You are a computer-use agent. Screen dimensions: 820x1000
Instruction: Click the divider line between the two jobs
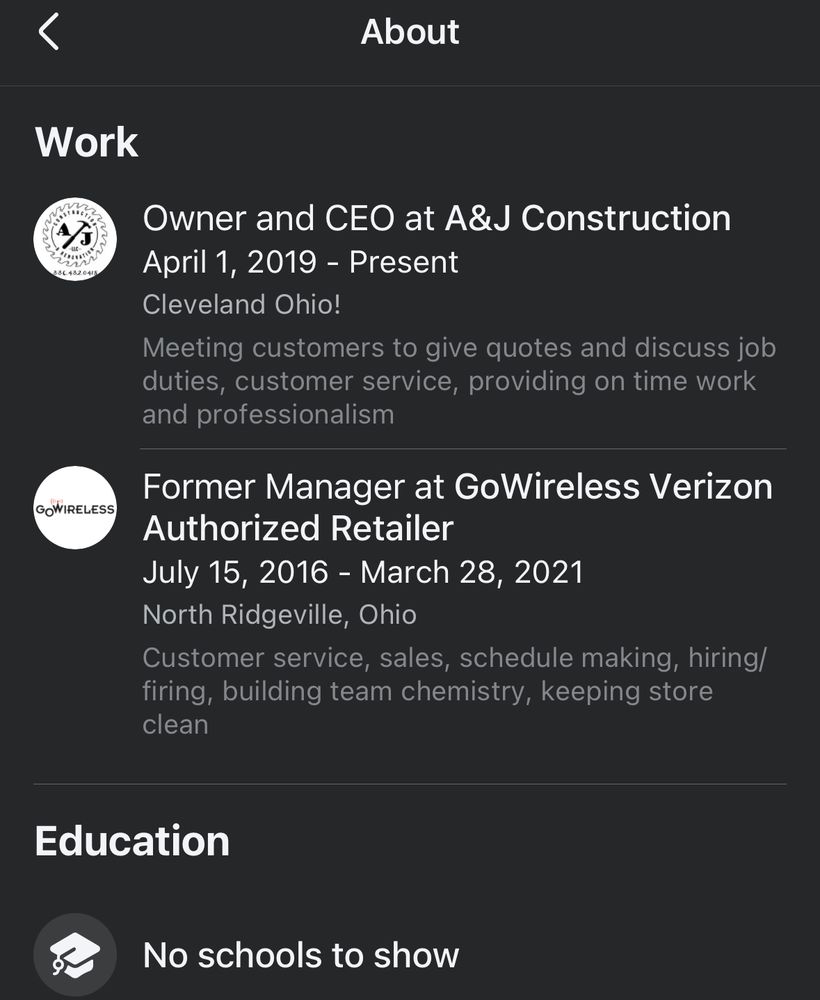pos(464,449)
